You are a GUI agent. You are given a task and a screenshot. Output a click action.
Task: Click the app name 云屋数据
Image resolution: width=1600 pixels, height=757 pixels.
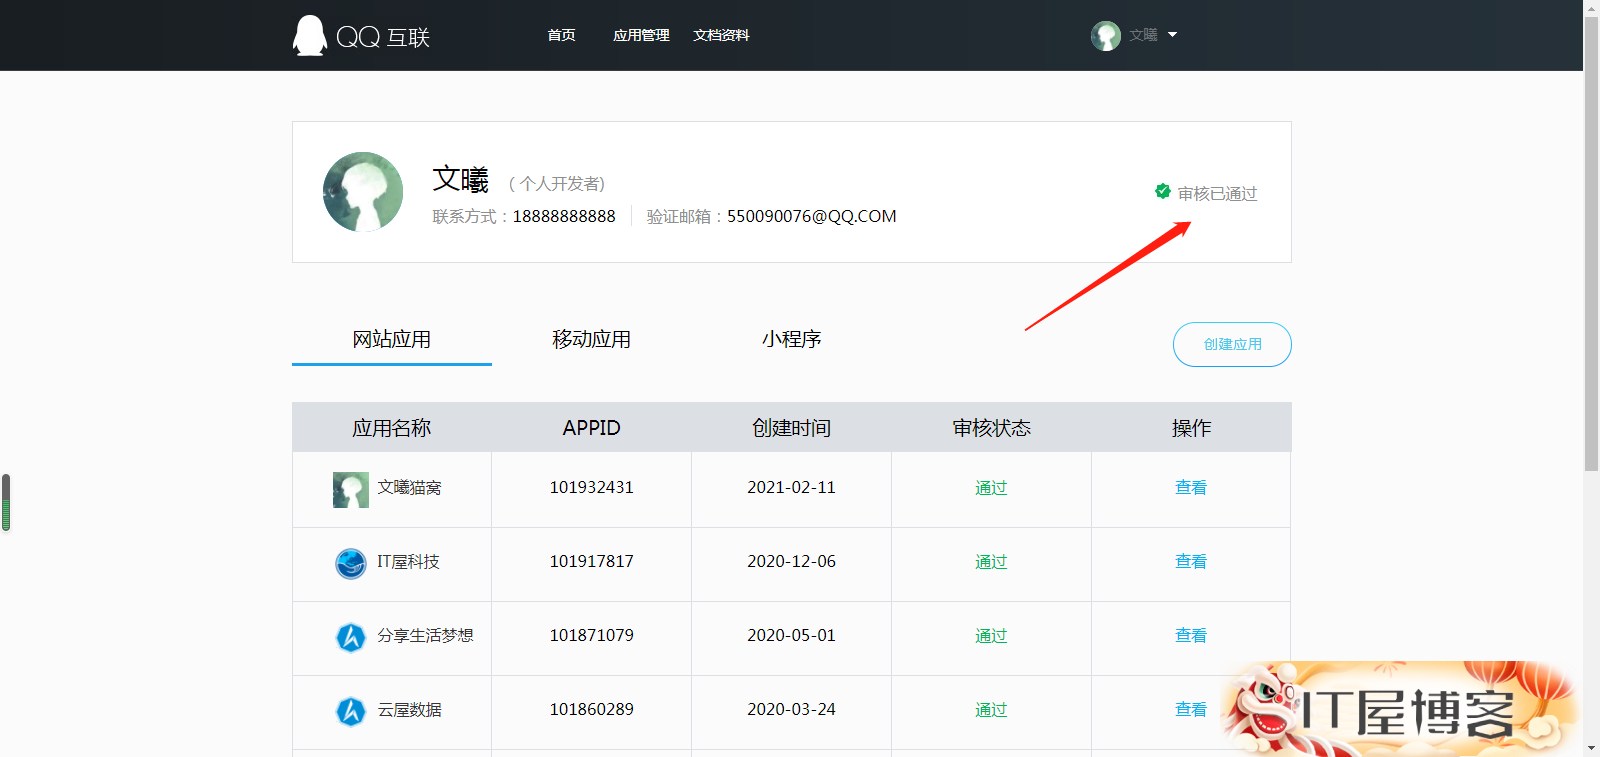[409, 710]
